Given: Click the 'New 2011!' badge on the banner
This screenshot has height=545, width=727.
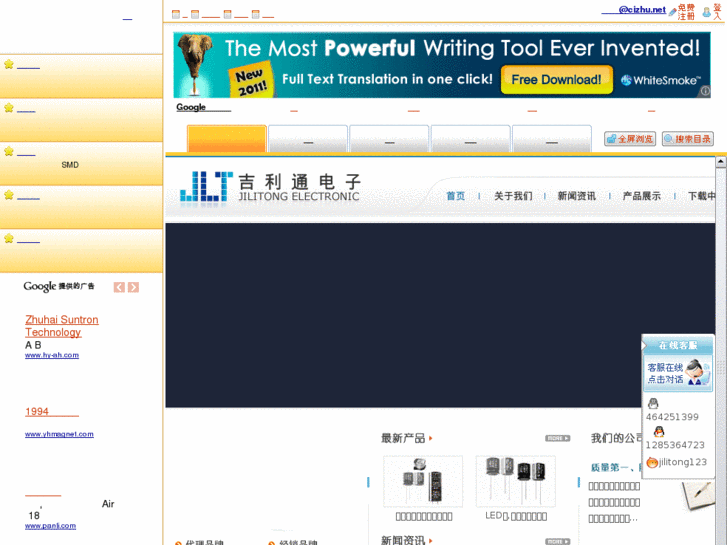Looking at the screenshot, I should (250, 80).
